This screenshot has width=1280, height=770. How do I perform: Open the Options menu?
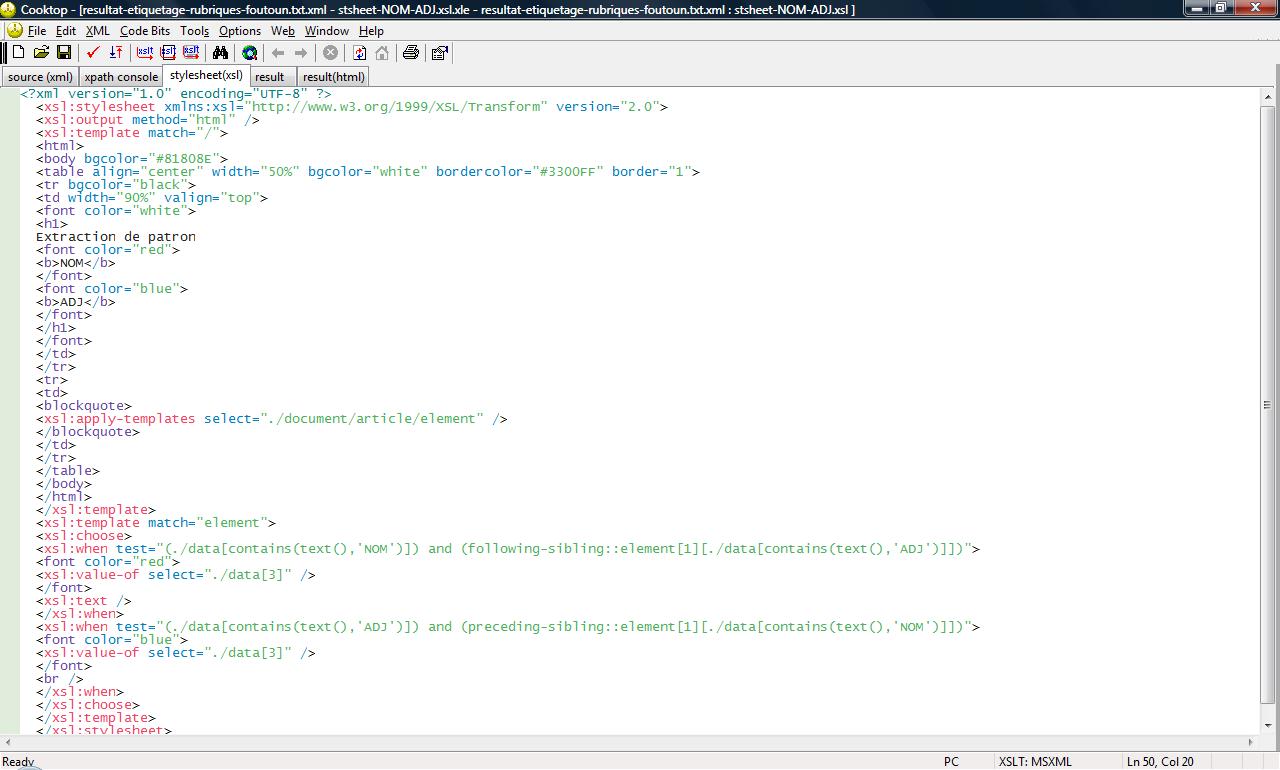tap(240, 31)
